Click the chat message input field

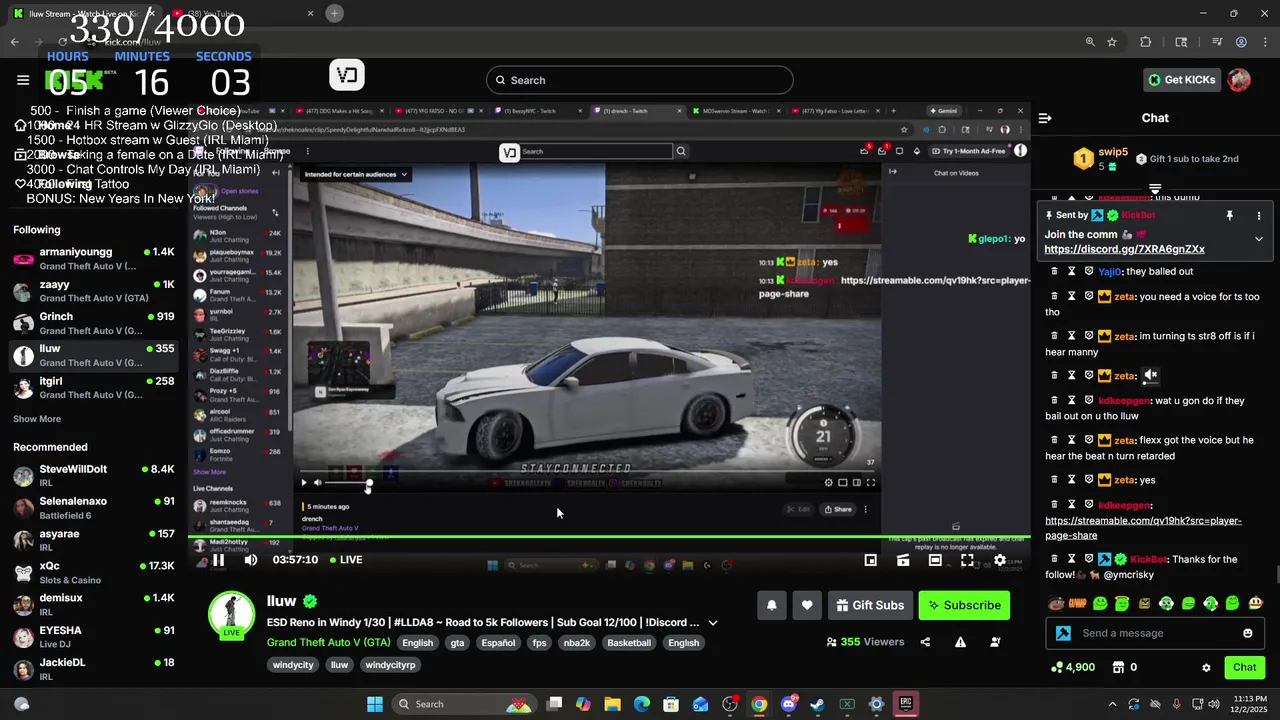1153,633
